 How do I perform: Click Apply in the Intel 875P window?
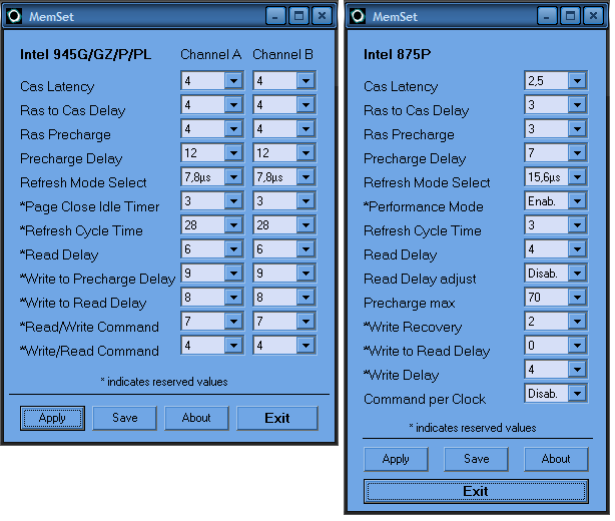click(x=396, y=459)
